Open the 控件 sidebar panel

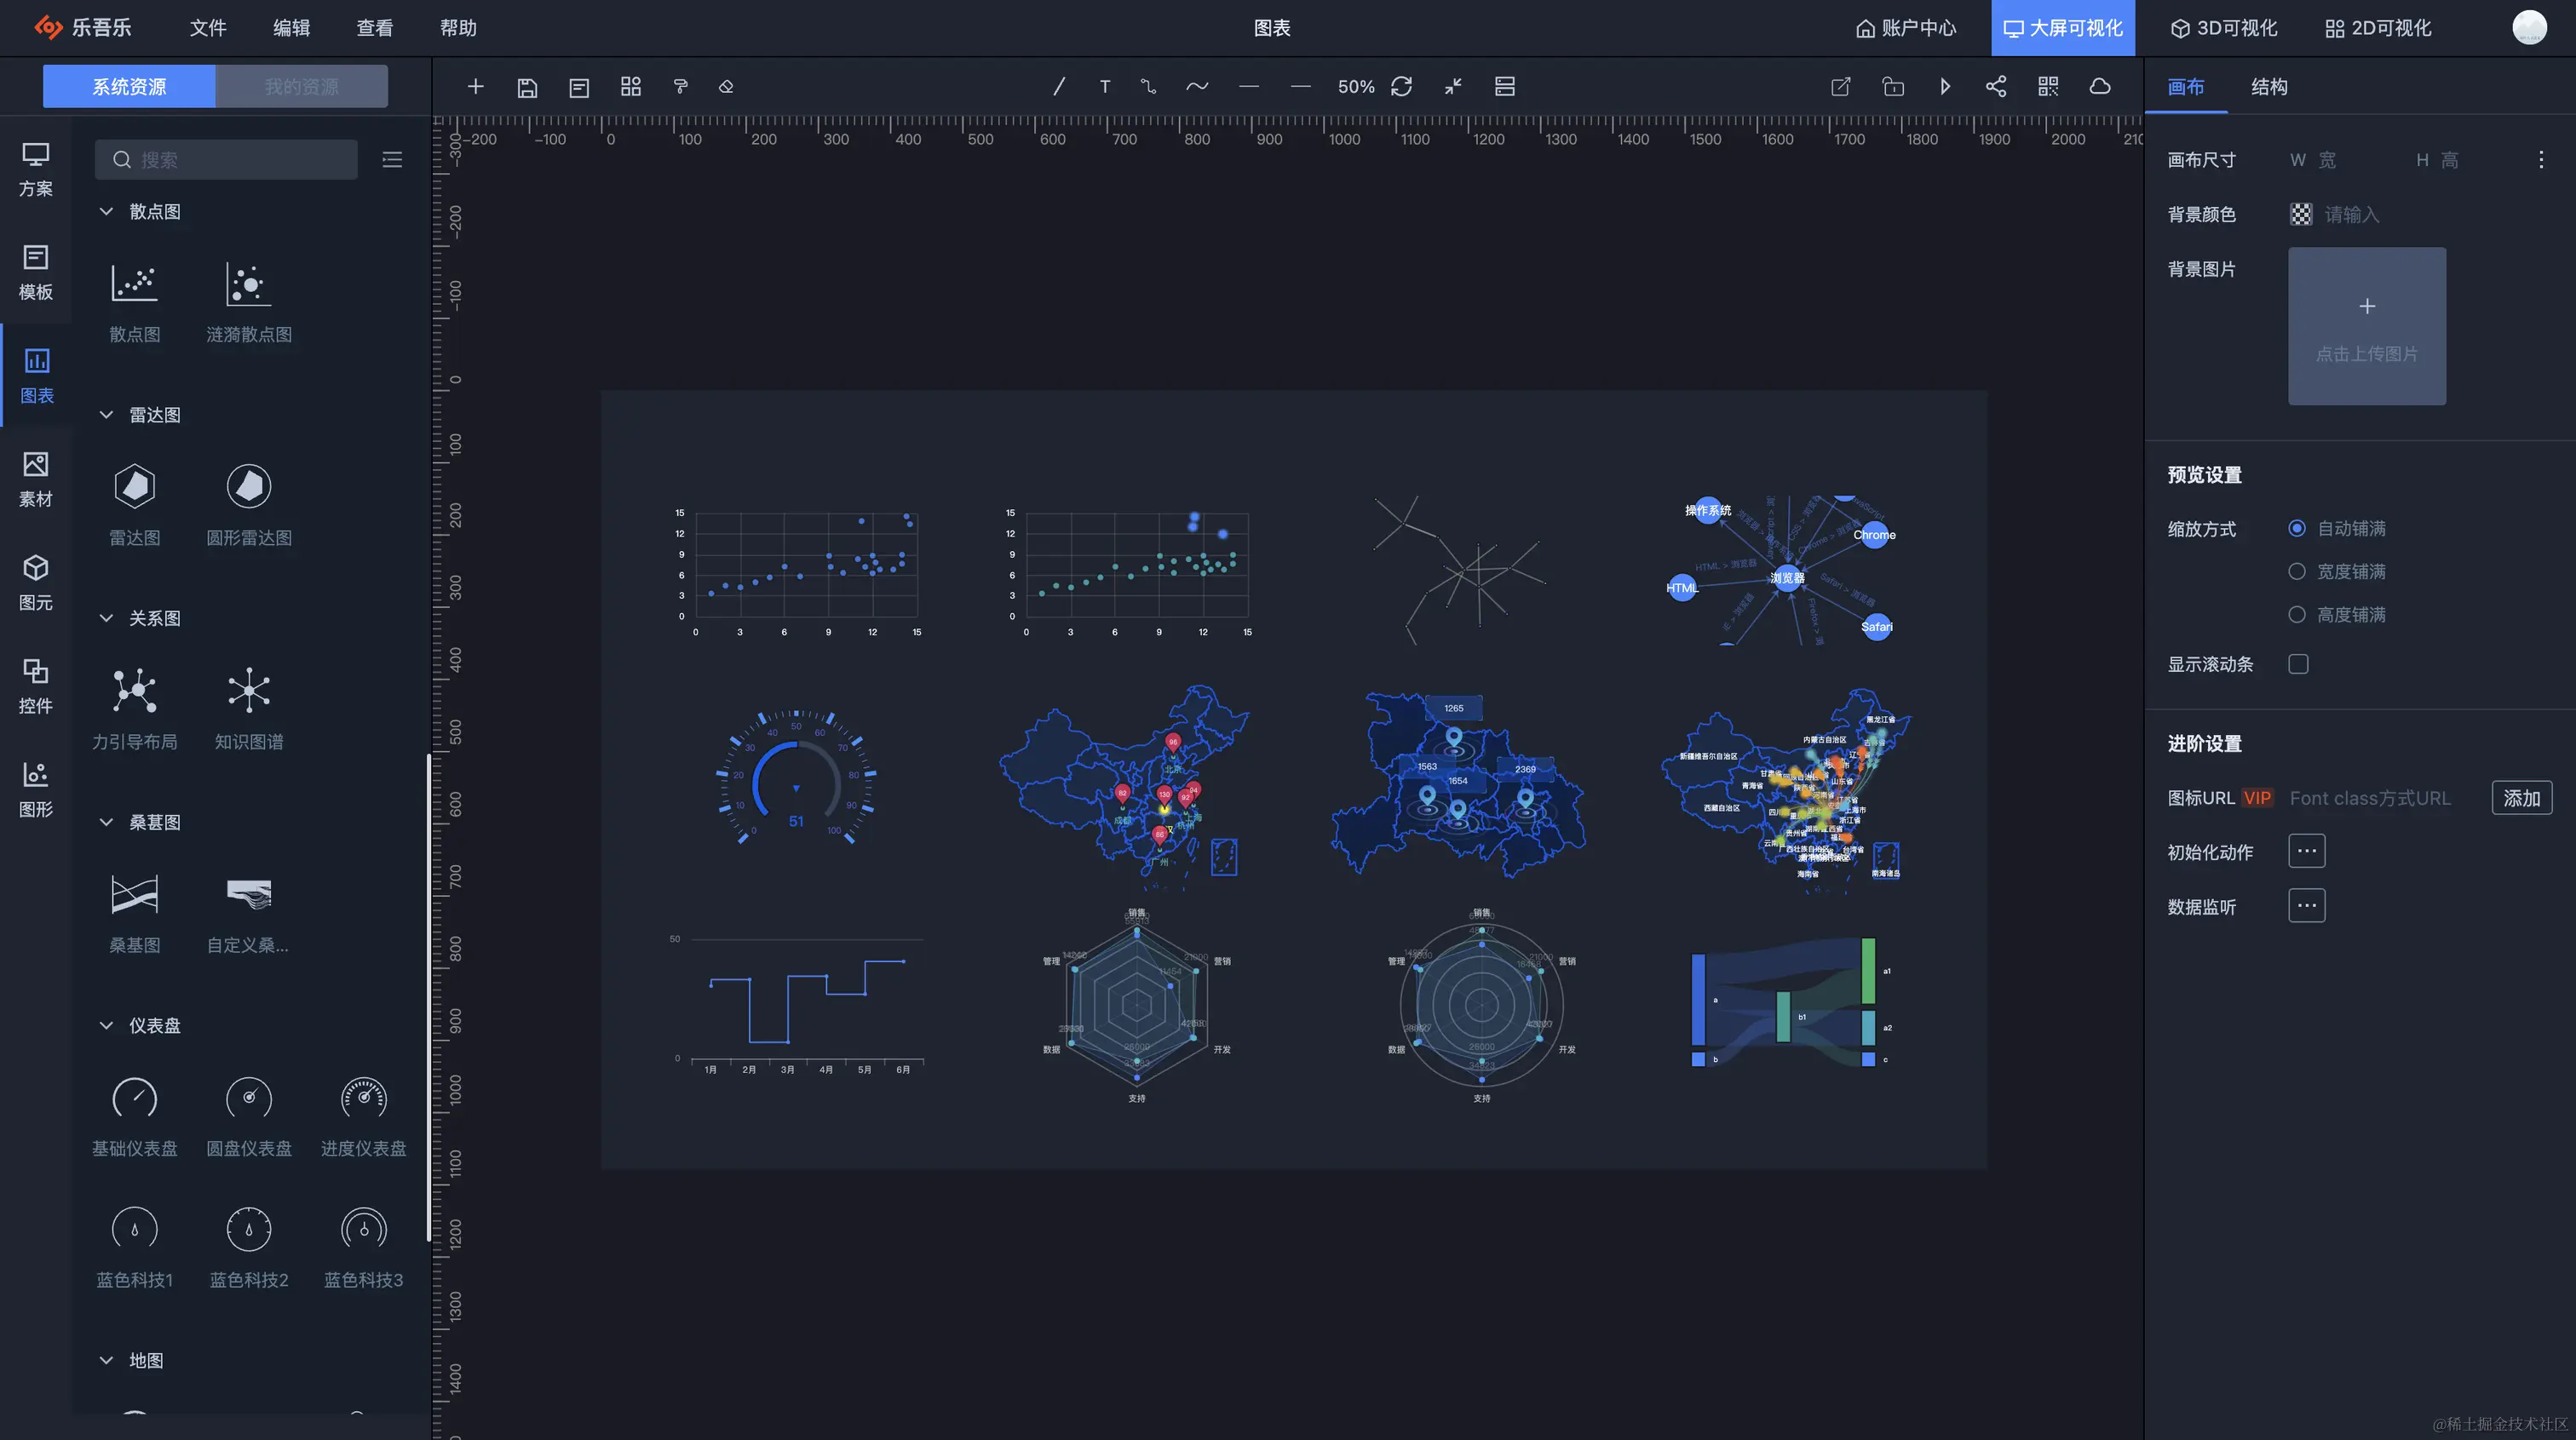(36, 685)
